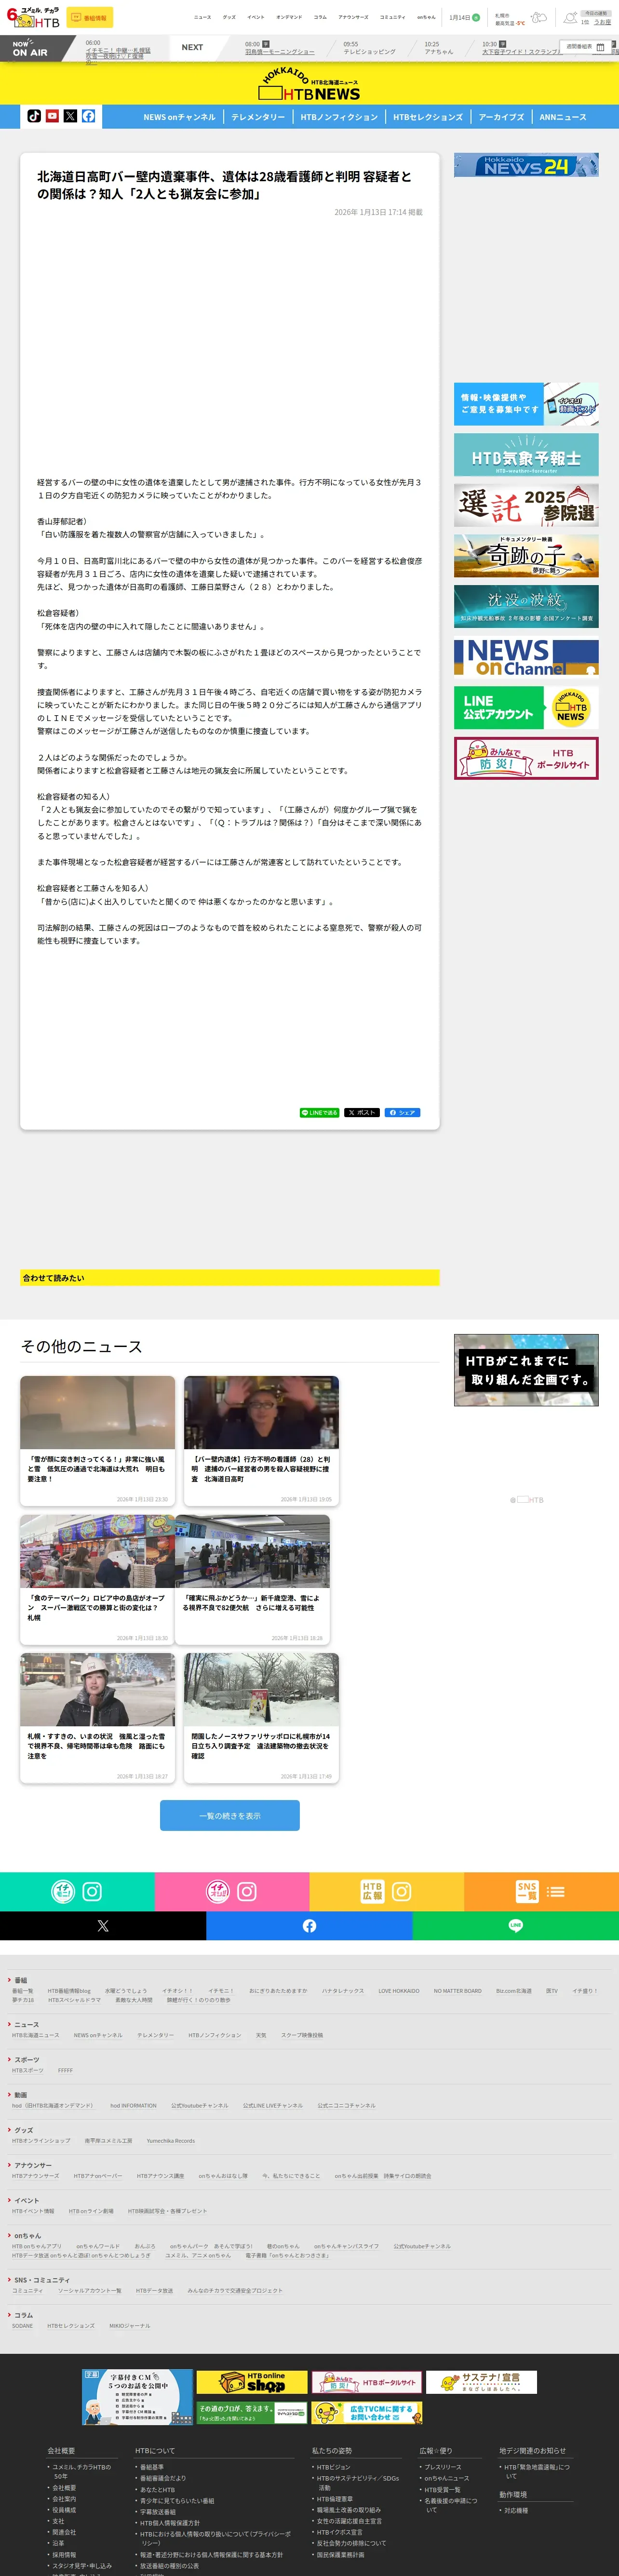Image resolution: width=619 pixels, height=2576 pixels.
Task: Open the 沈没の波紋 banner
Action: coord(526,606)
